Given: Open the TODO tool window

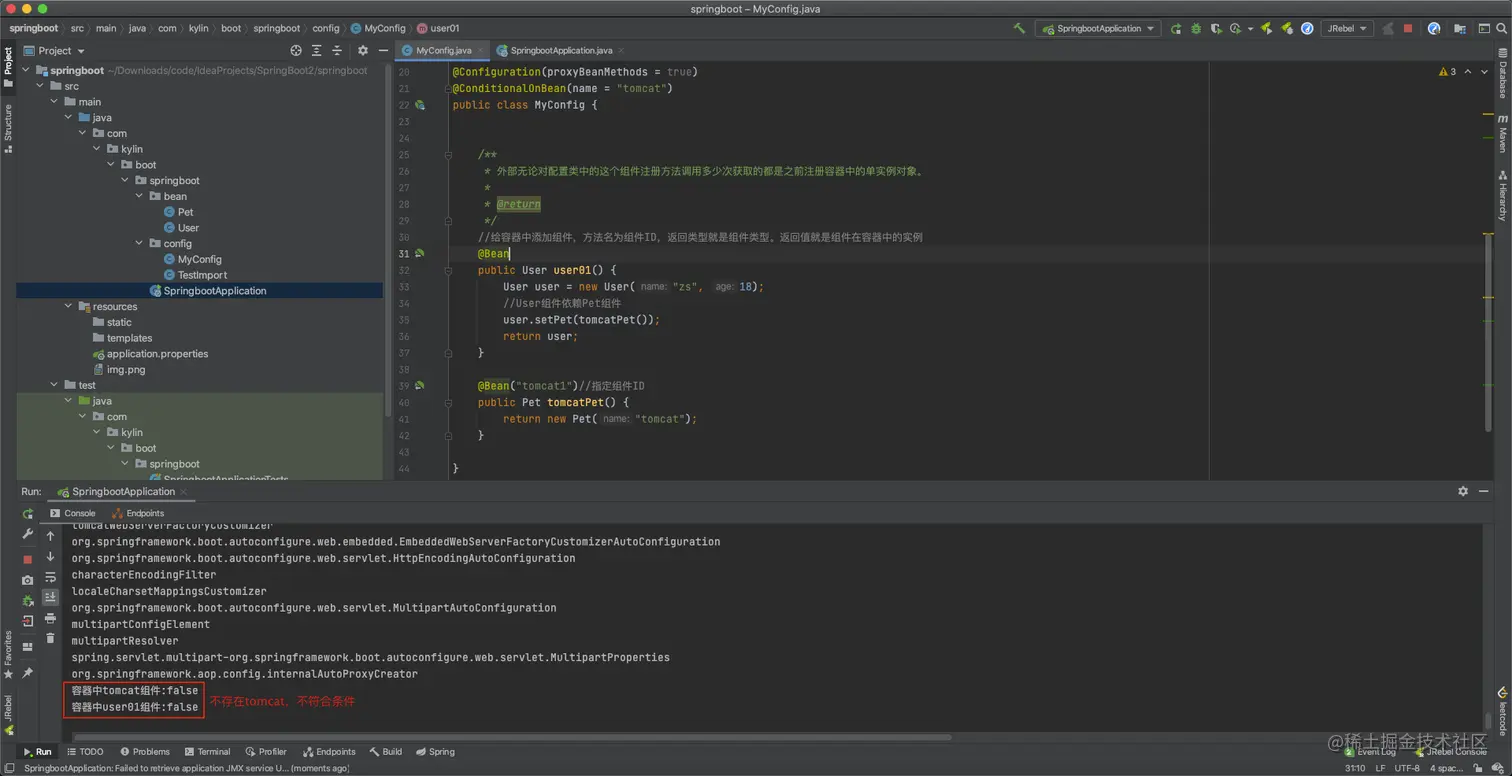Looking at the screenshot, I should click(85, 752).
